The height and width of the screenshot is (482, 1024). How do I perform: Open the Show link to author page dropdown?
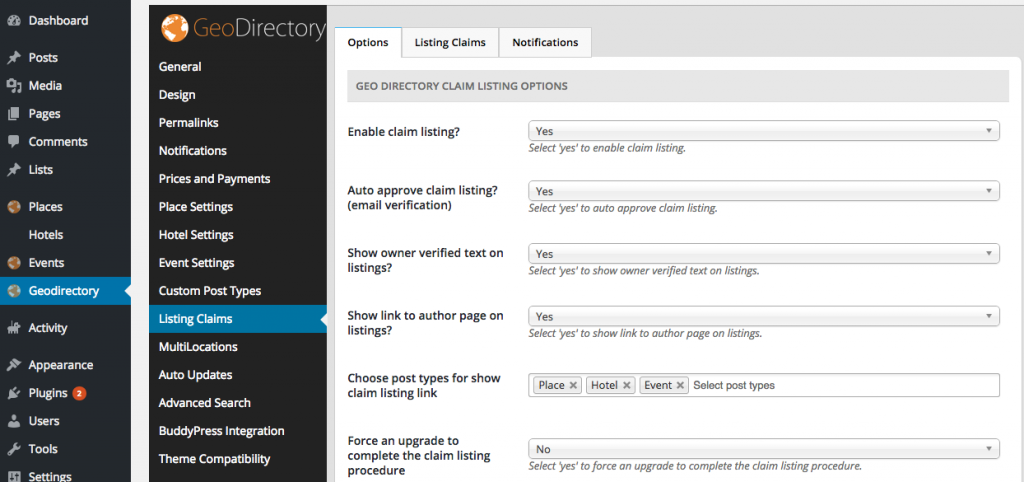(x=763, y=316)
